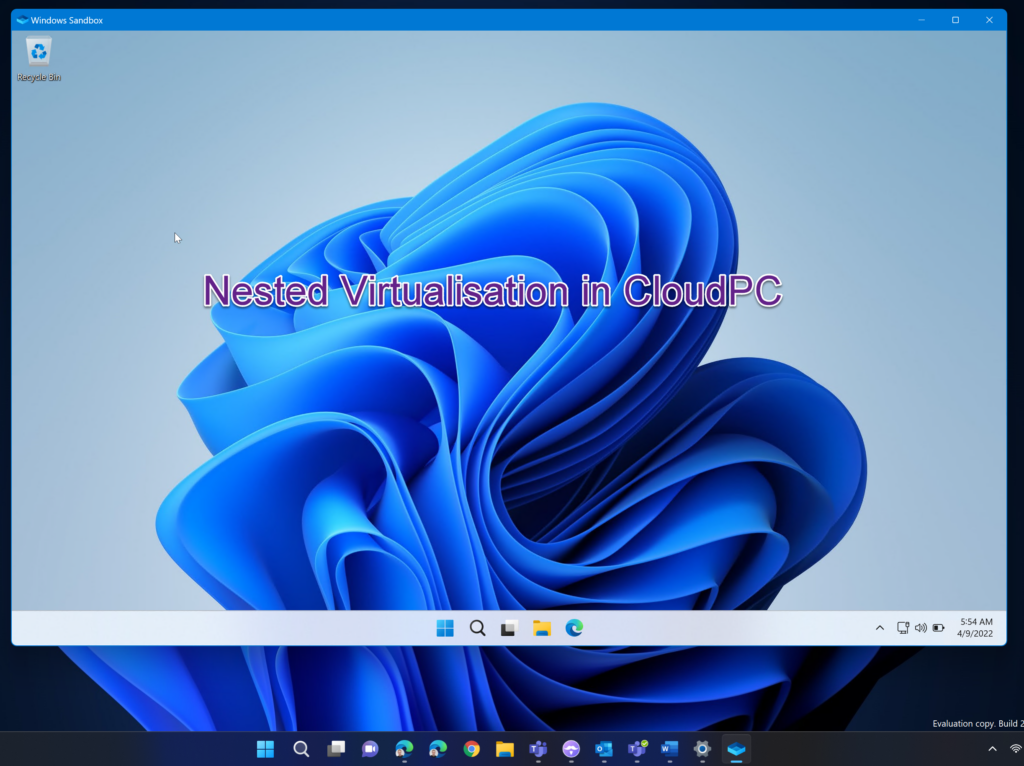The width and height of the screenshot is (1024, 766).
Task: Open Microsoft Word from the host taskbar
Action: pos(671,748)
